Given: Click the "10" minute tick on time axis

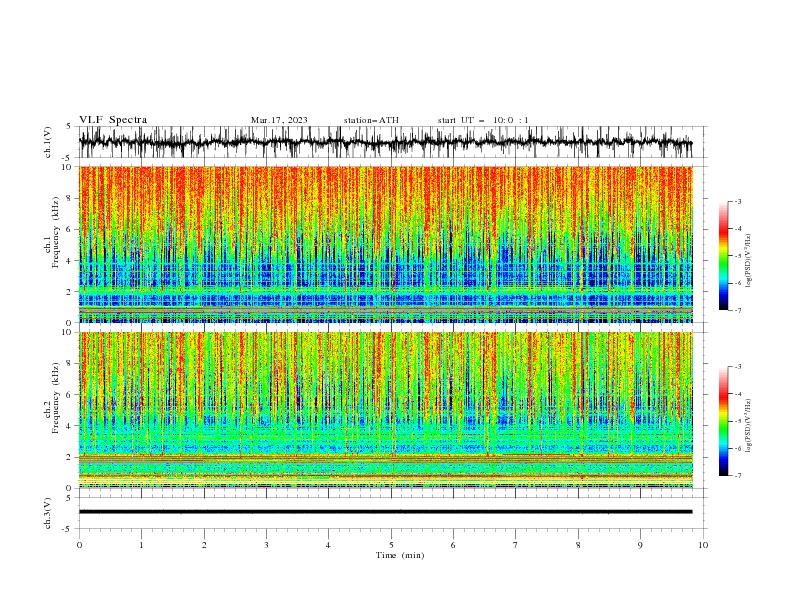Looking at the screenshot, I should (703, 545).
